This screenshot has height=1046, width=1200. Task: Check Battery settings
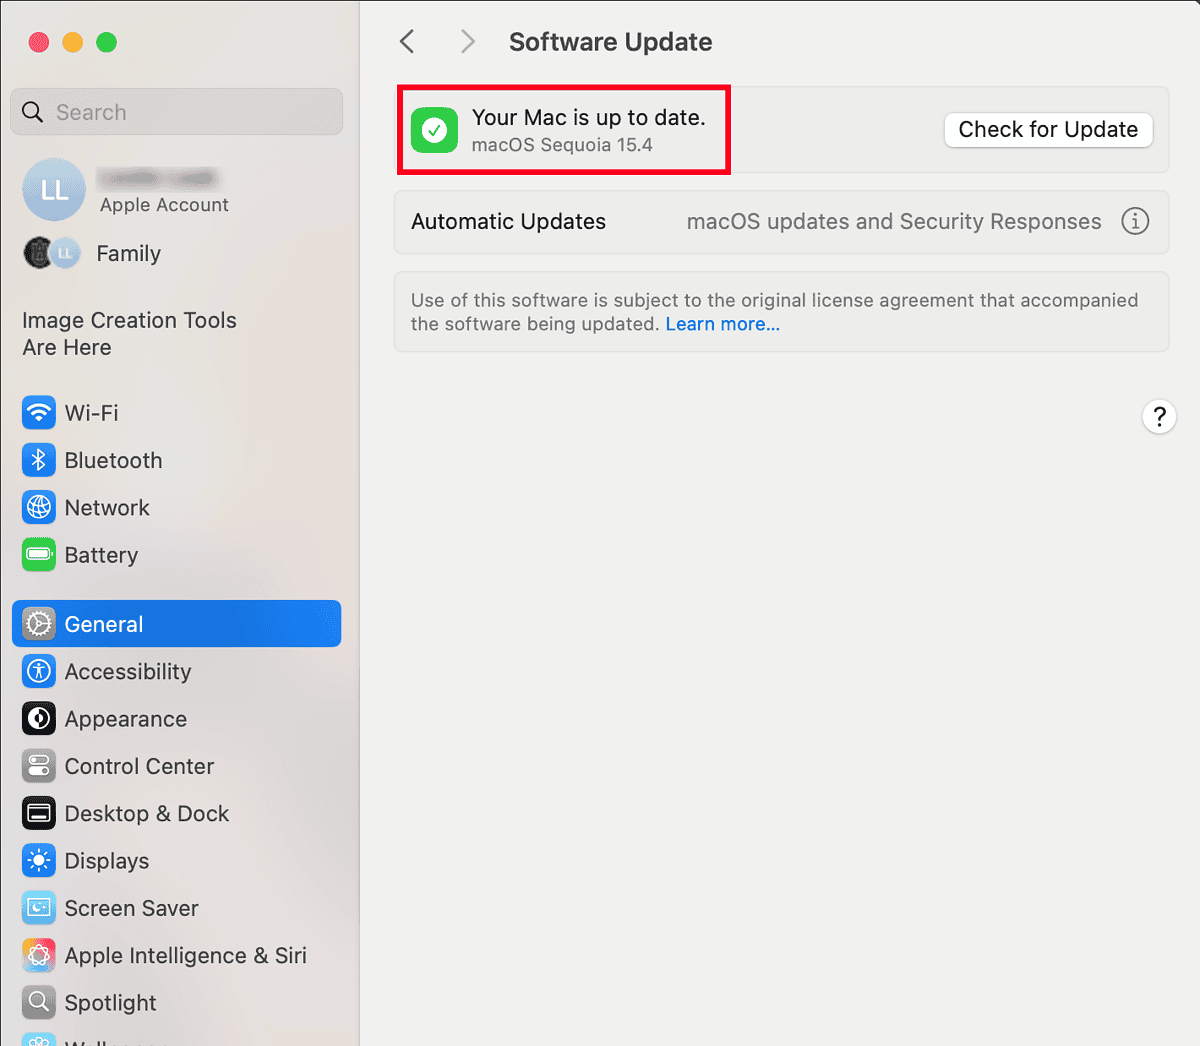[103, 555]
